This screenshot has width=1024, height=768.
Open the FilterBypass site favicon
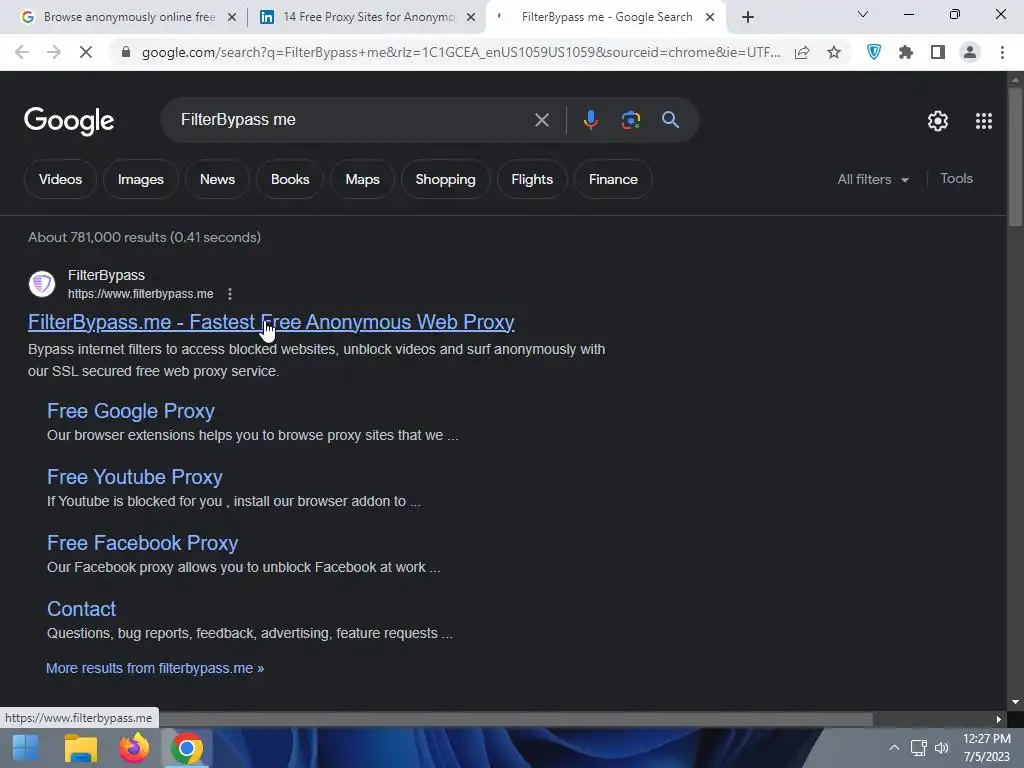pos(42,284)
